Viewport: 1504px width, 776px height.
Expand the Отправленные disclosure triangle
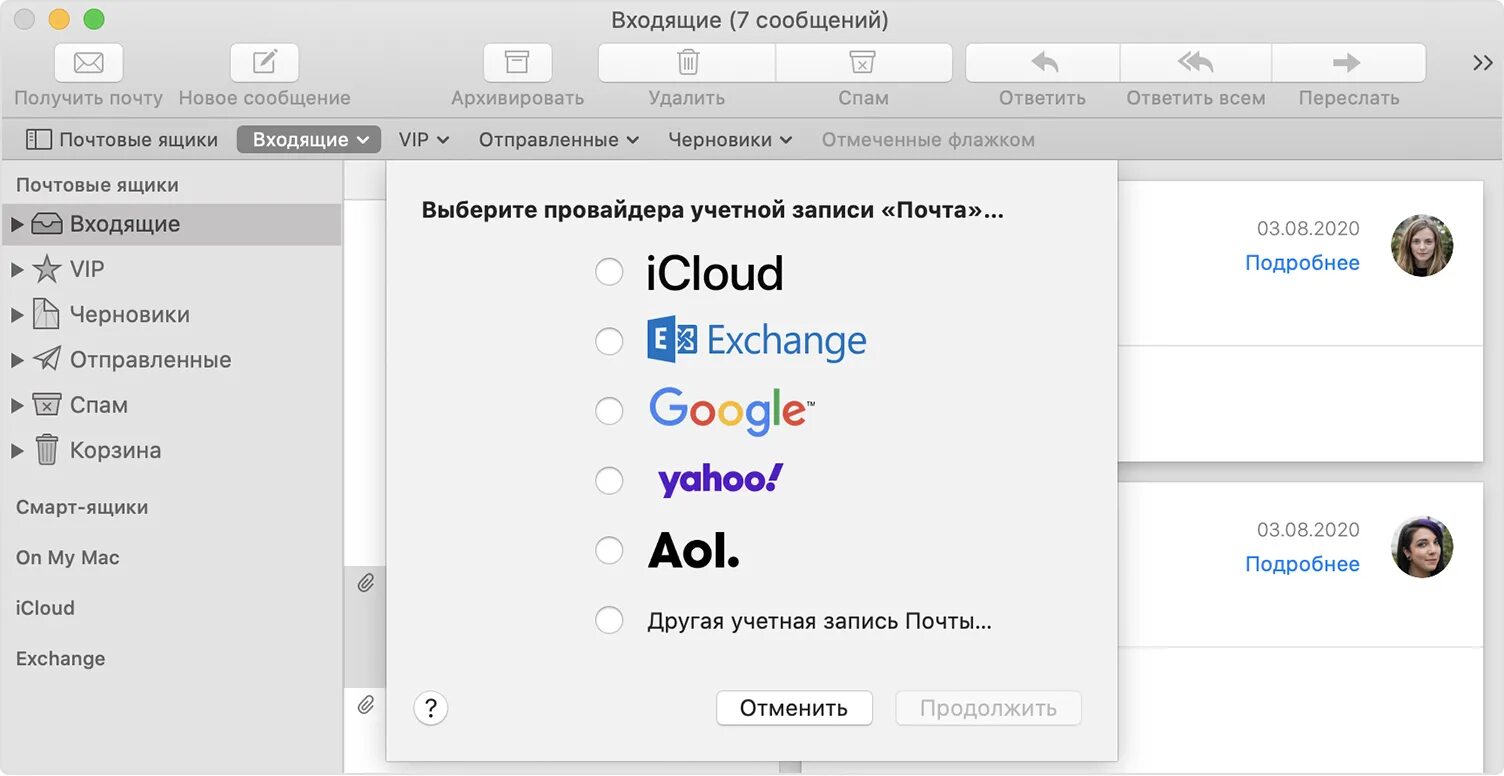(17, 360)
